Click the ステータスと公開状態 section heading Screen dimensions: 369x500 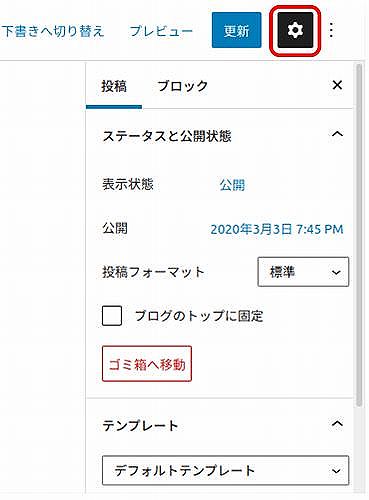(x=167, y=136)
